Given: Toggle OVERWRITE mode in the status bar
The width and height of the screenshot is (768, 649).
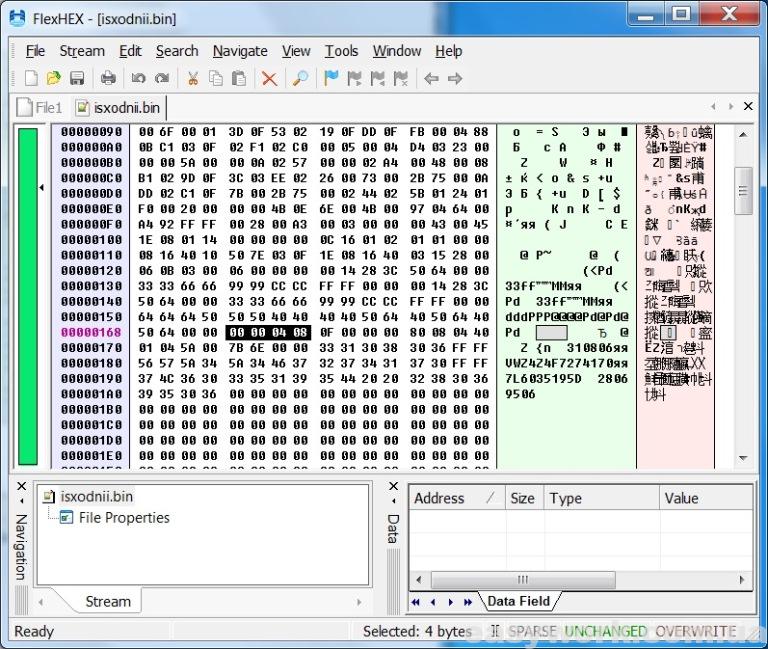Looking at the screenshot, I should (x=695, y=631).
